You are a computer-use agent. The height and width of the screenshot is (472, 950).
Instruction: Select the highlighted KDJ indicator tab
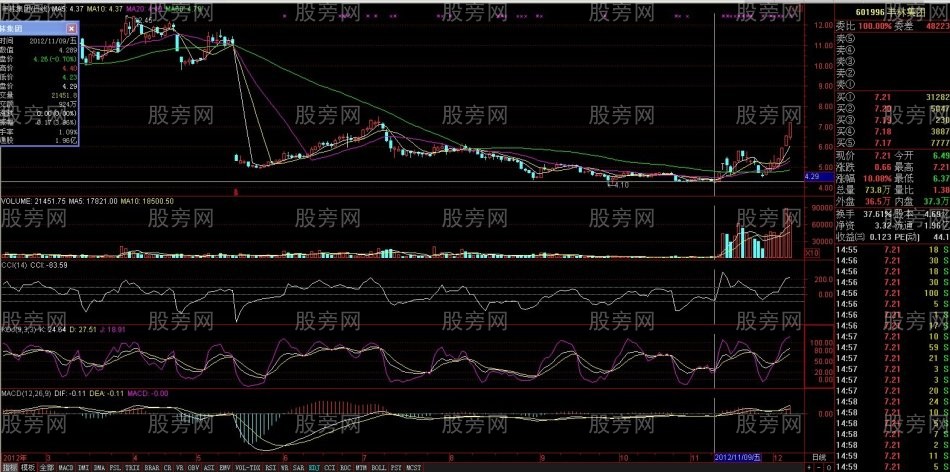tap(314, 468)
